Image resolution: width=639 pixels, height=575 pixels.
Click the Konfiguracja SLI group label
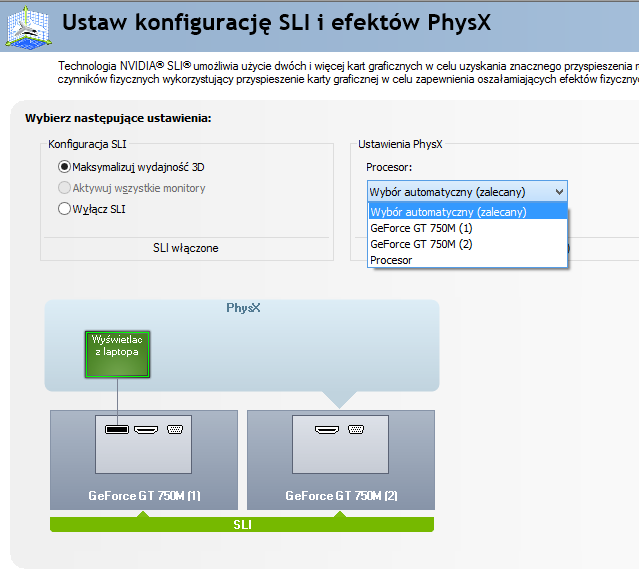87,144
